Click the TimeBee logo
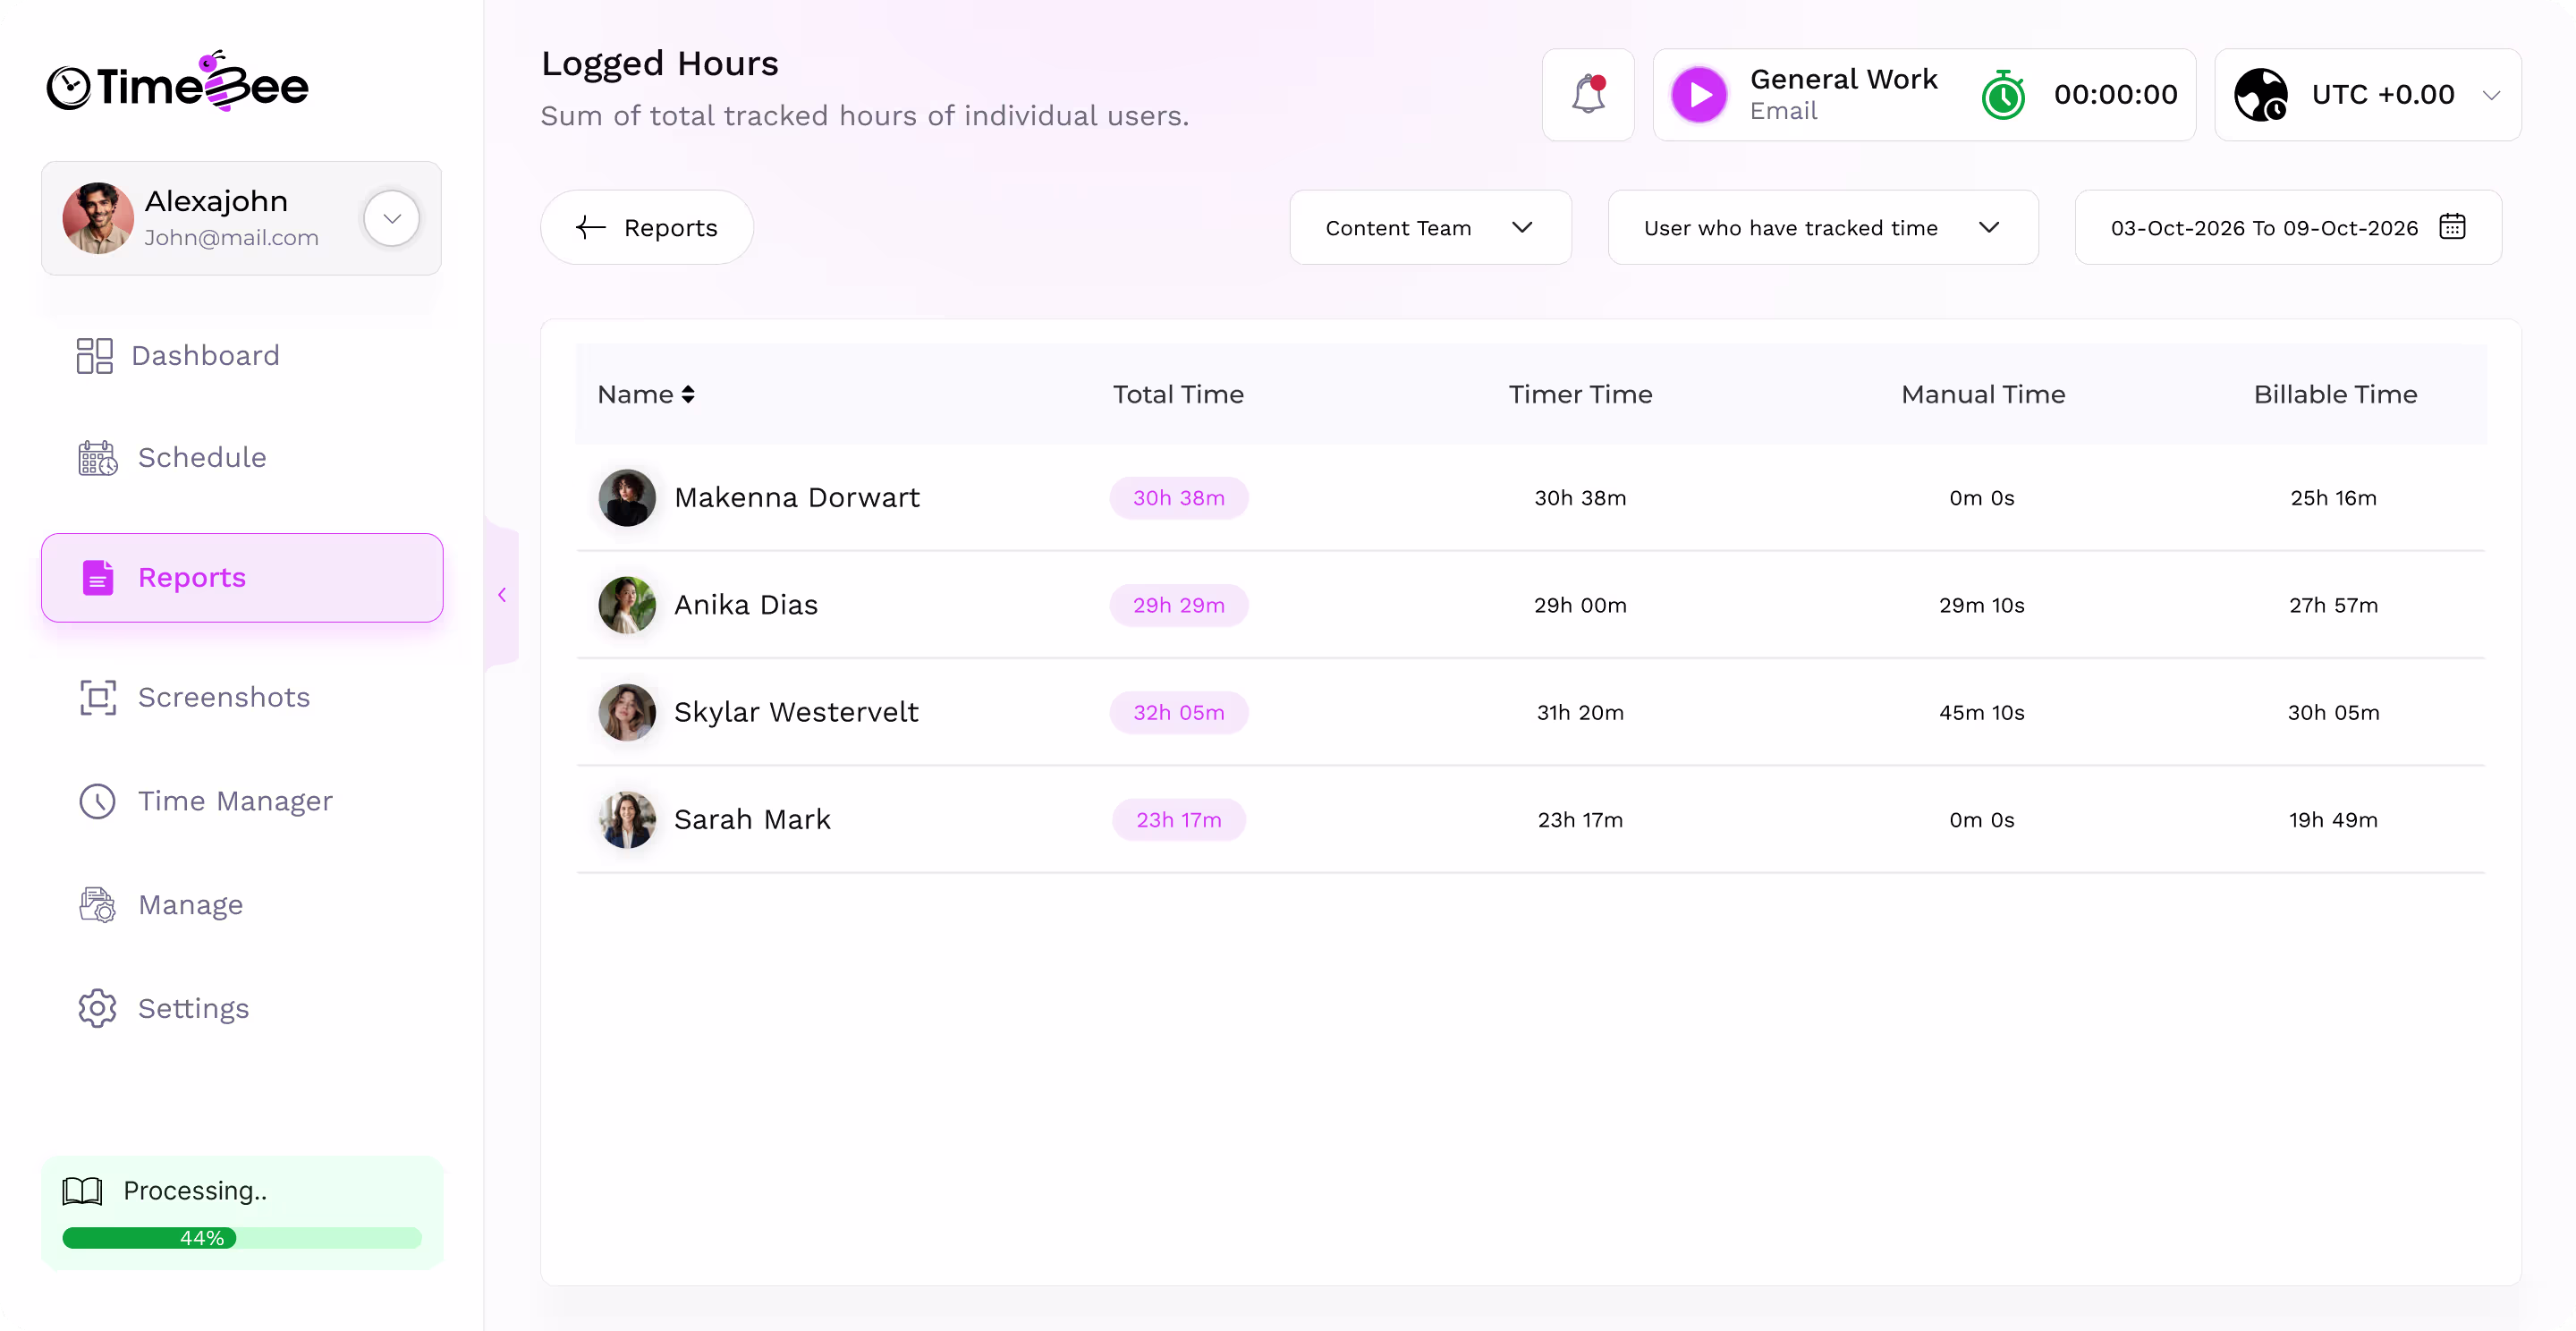 (x=177, y=82)
